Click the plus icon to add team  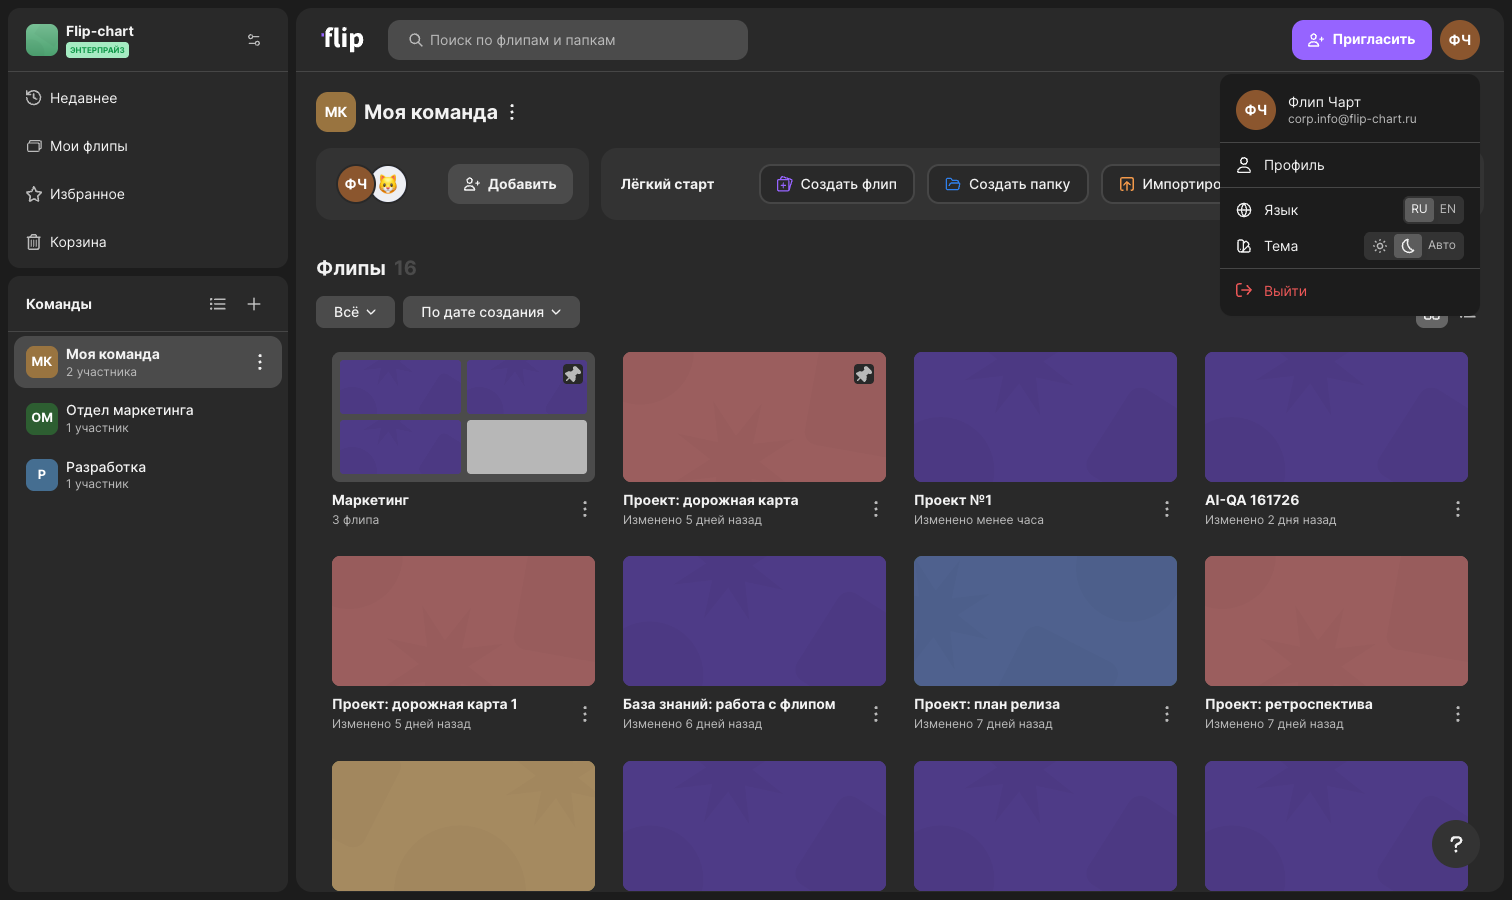(x=254, y=304)
